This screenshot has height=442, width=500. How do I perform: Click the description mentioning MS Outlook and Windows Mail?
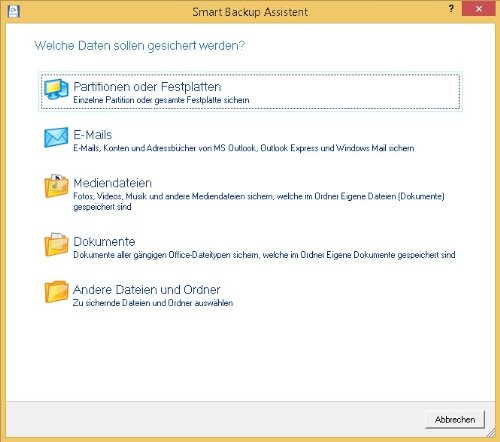(x=244, y=148)
